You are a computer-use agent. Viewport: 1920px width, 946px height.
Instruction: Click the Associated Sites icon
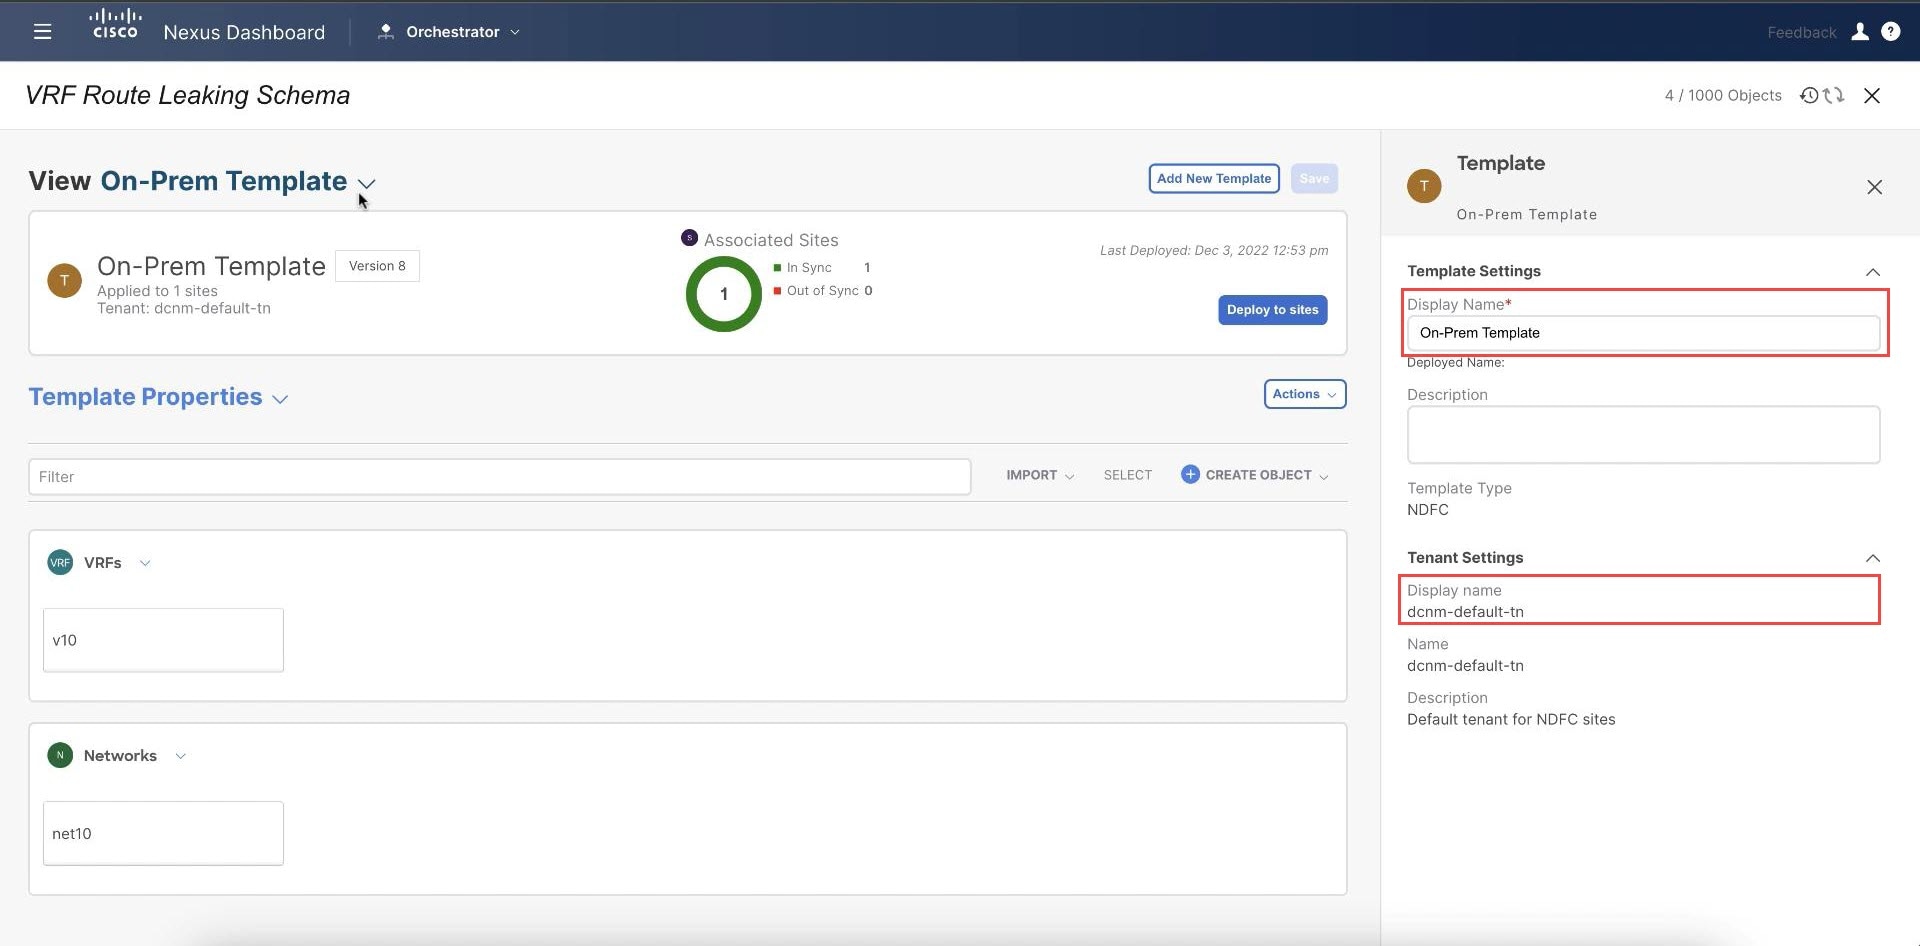[x=689, y=238]
